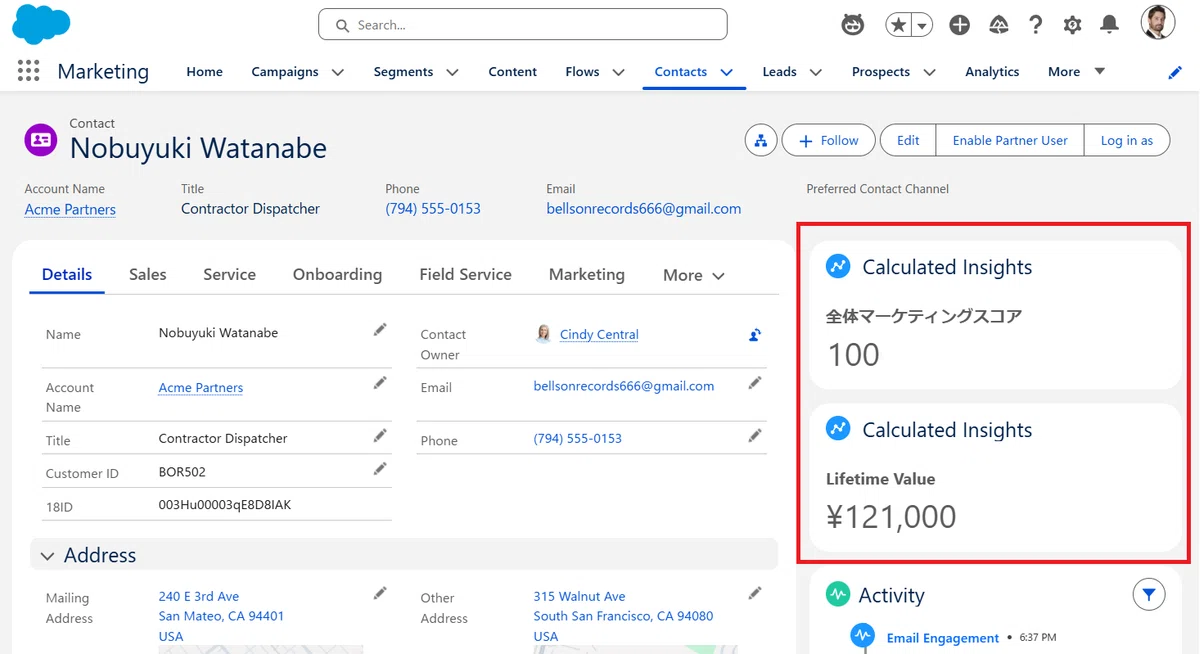This screenshot has width=1200, height=654.
Task: Expand the Campaigns nav dropdown chevron
Action: (338, 72)
